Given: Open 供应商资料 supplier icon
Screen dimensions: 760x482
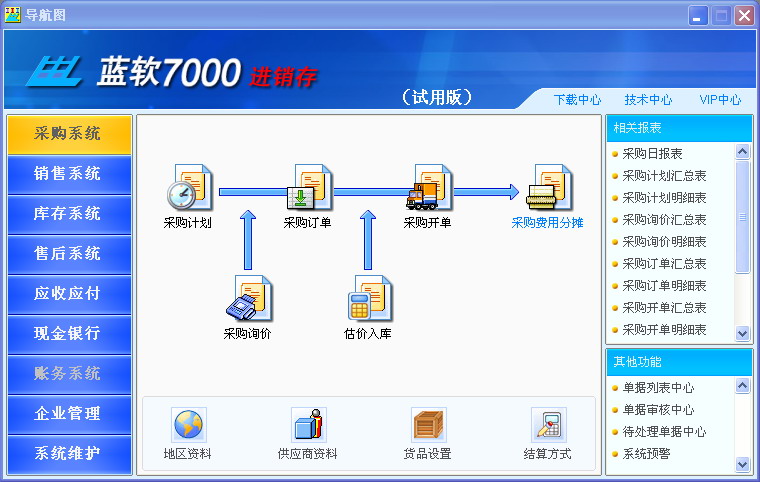Looking at the screenshot, I should (x=309, y=425).
